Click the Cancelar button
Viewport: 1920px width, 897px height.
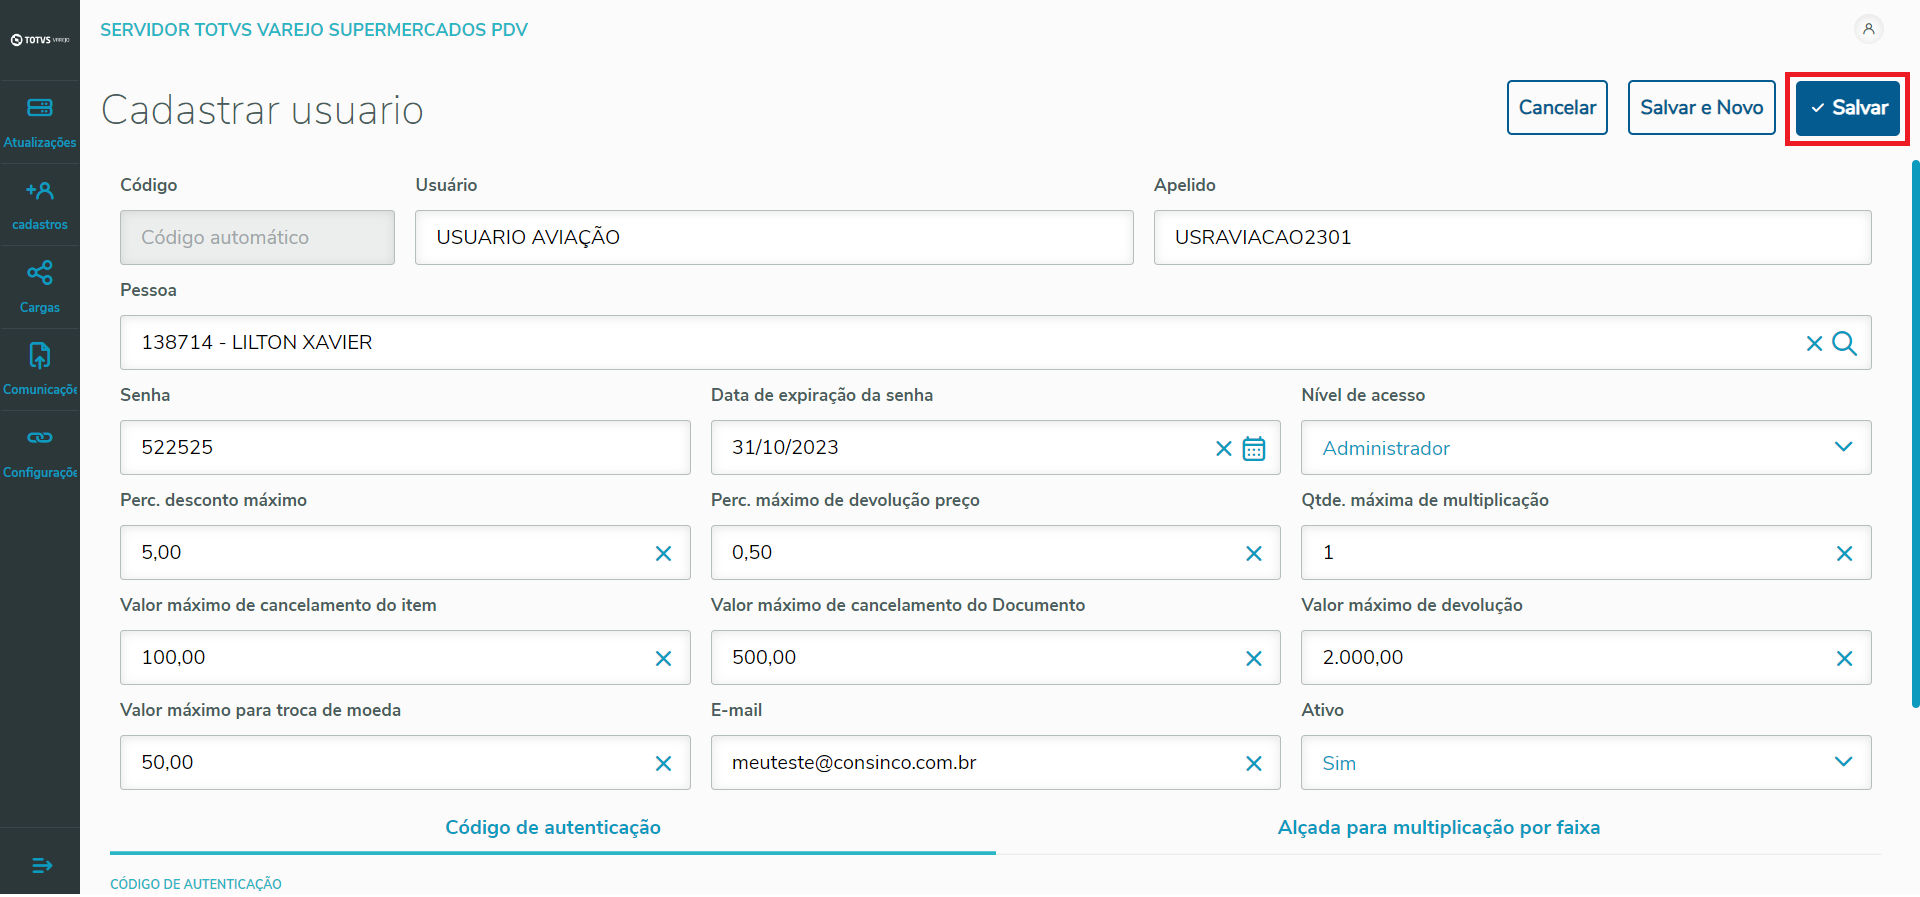click(1557, 107)
